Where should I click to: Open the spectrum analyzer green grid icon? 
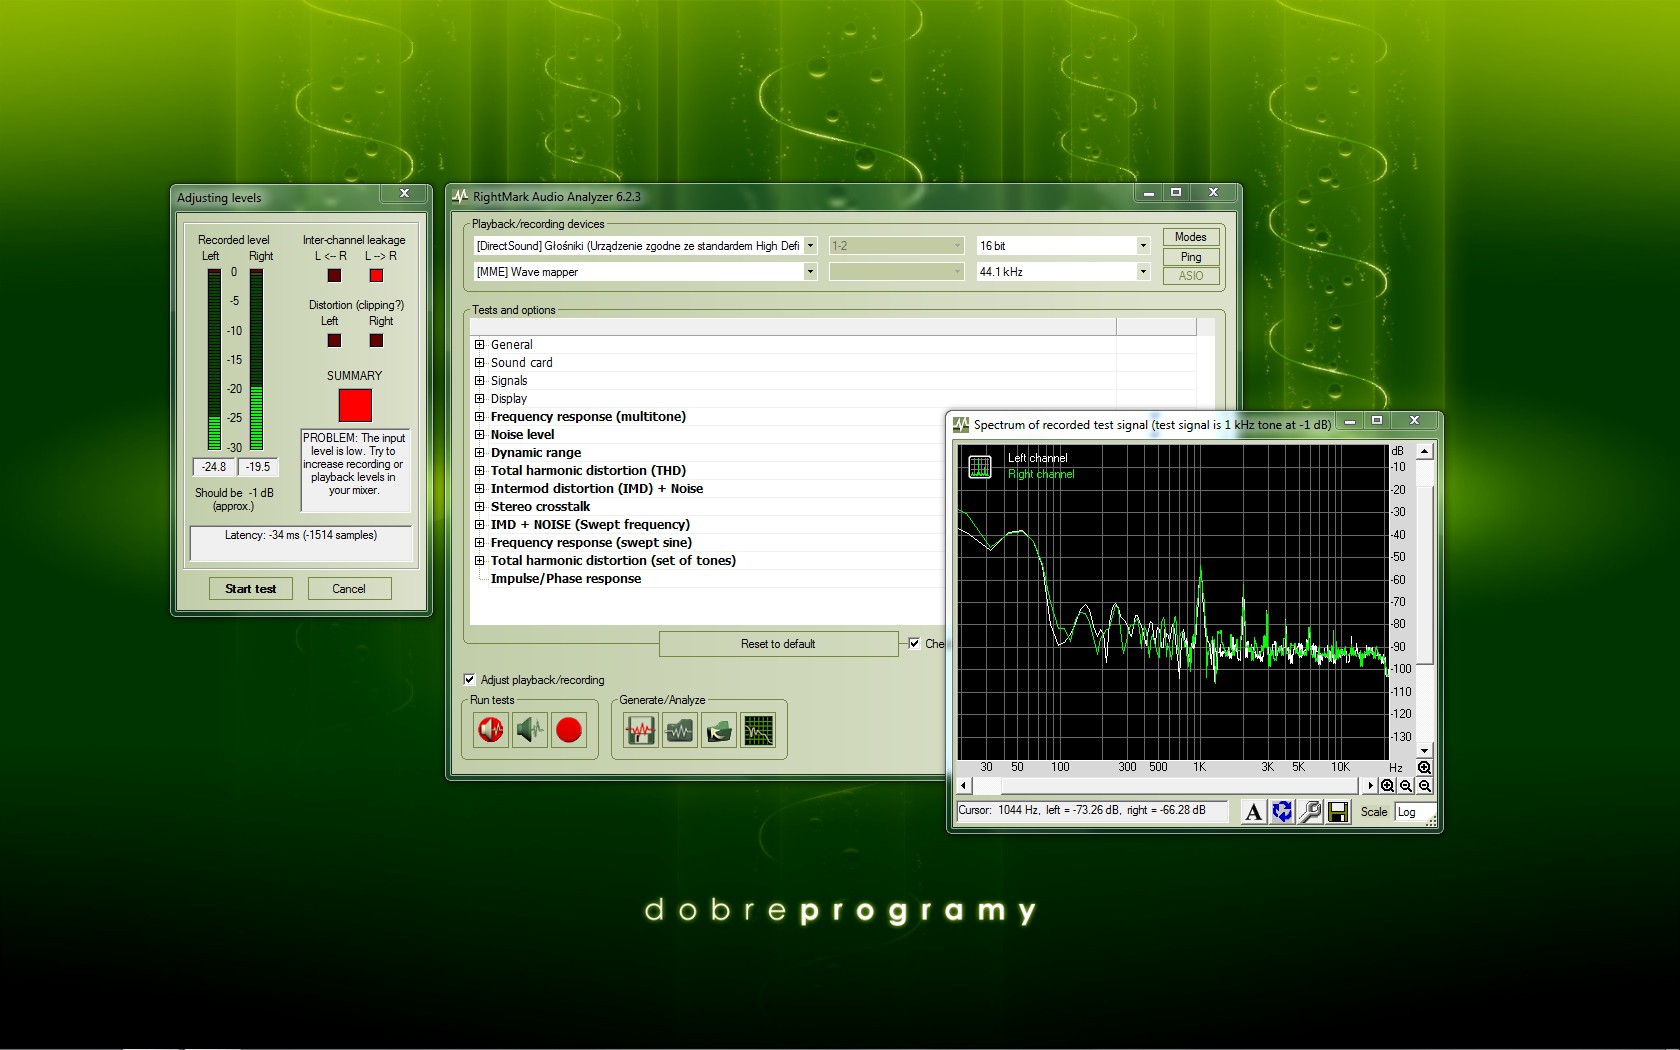click(x=758, y=731)
